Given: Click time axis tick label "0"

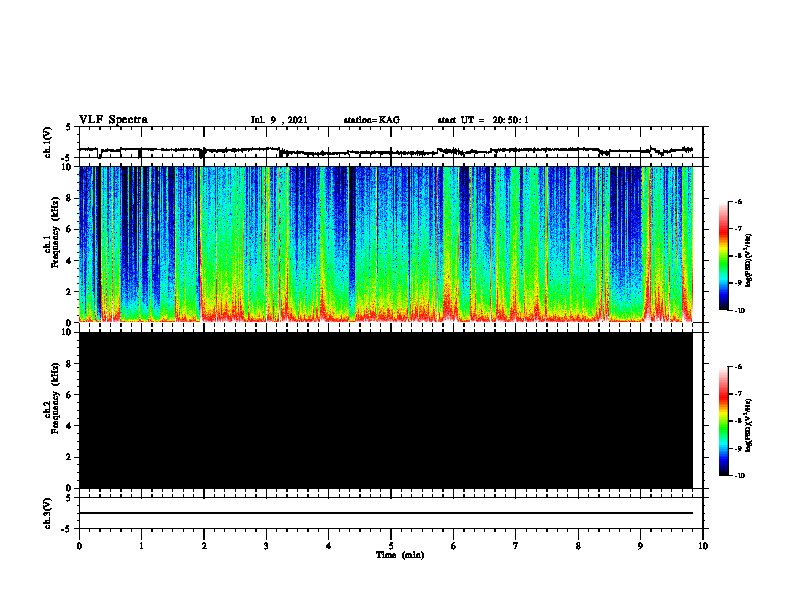Looking at the screenshot, I should [79, 546].
